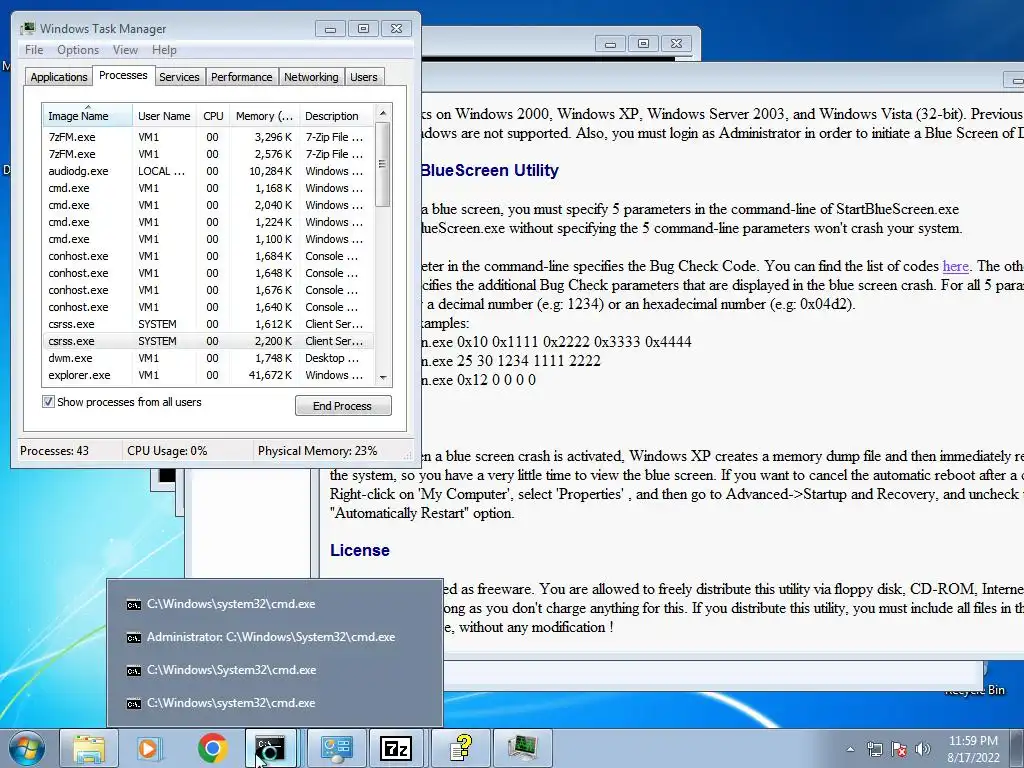
Task: Open the help file taskbar icon
Action: (461, 748)
